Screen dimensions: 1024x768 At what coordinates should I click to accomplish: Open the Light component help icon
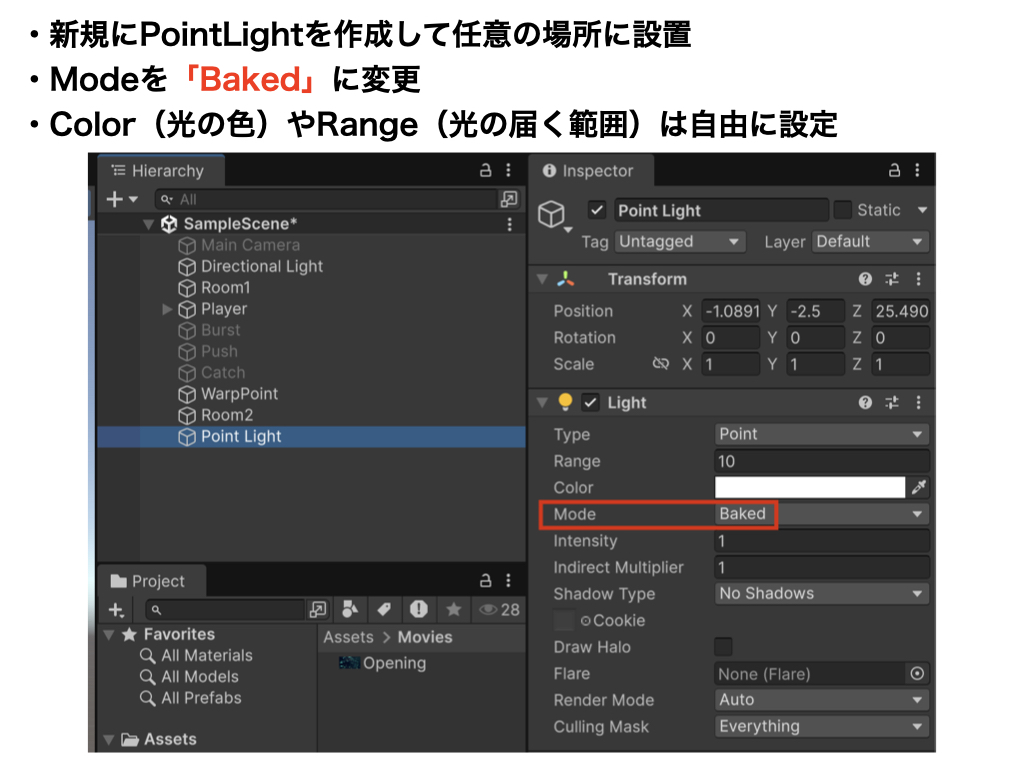tap(866, 402)
